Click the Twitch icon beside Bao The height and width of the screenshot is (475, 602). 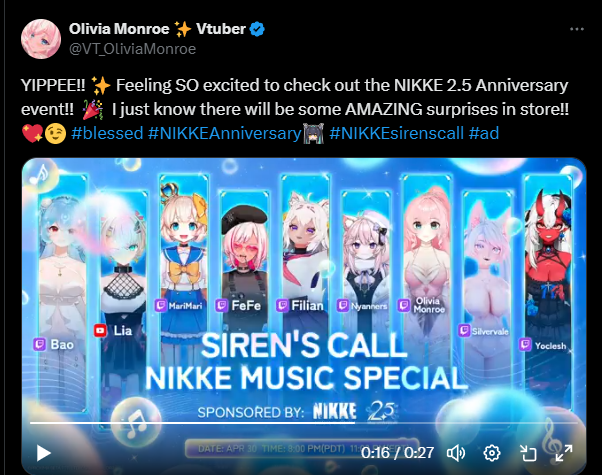tap(40, 344)
